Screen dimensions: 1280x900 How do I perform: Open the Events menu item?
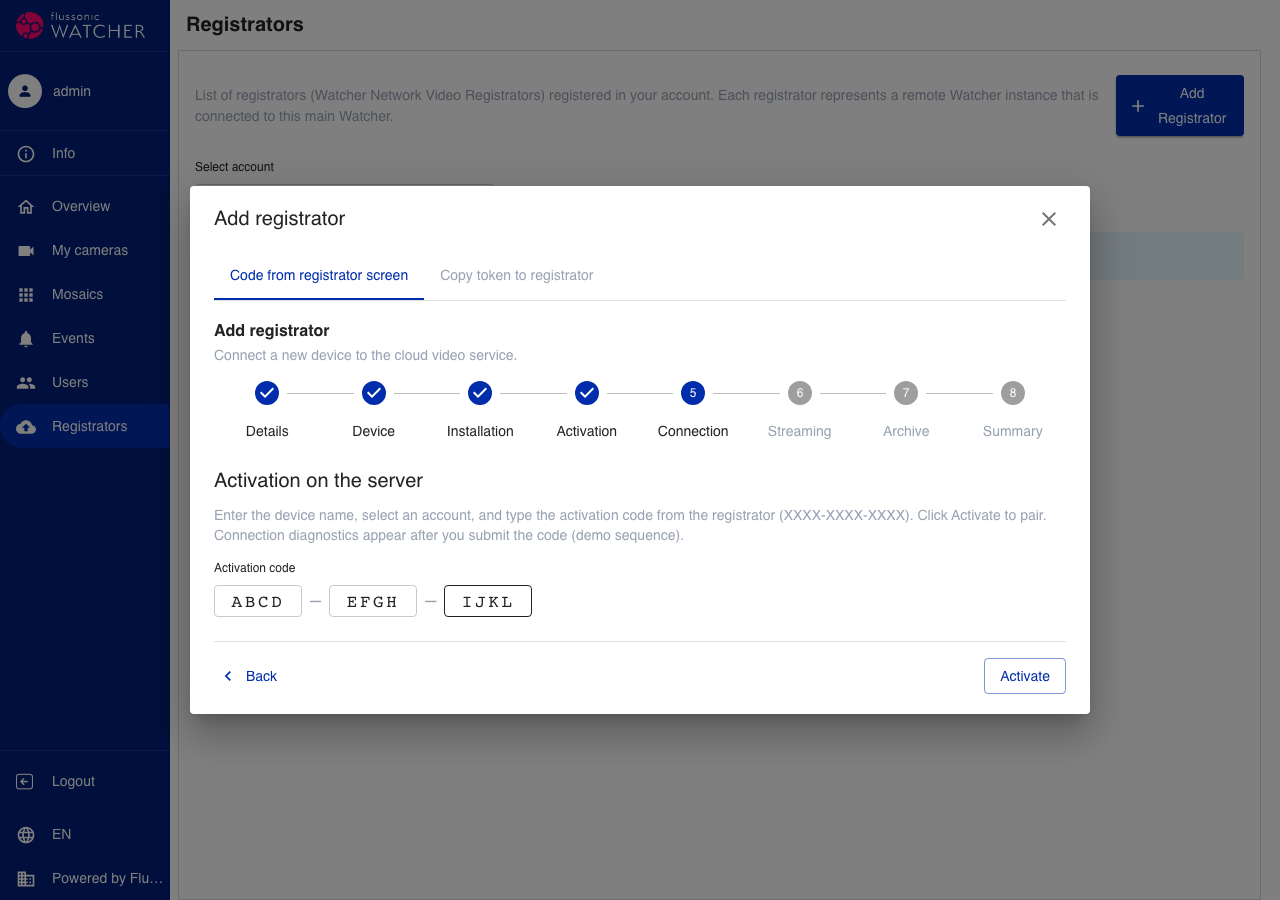85,339
